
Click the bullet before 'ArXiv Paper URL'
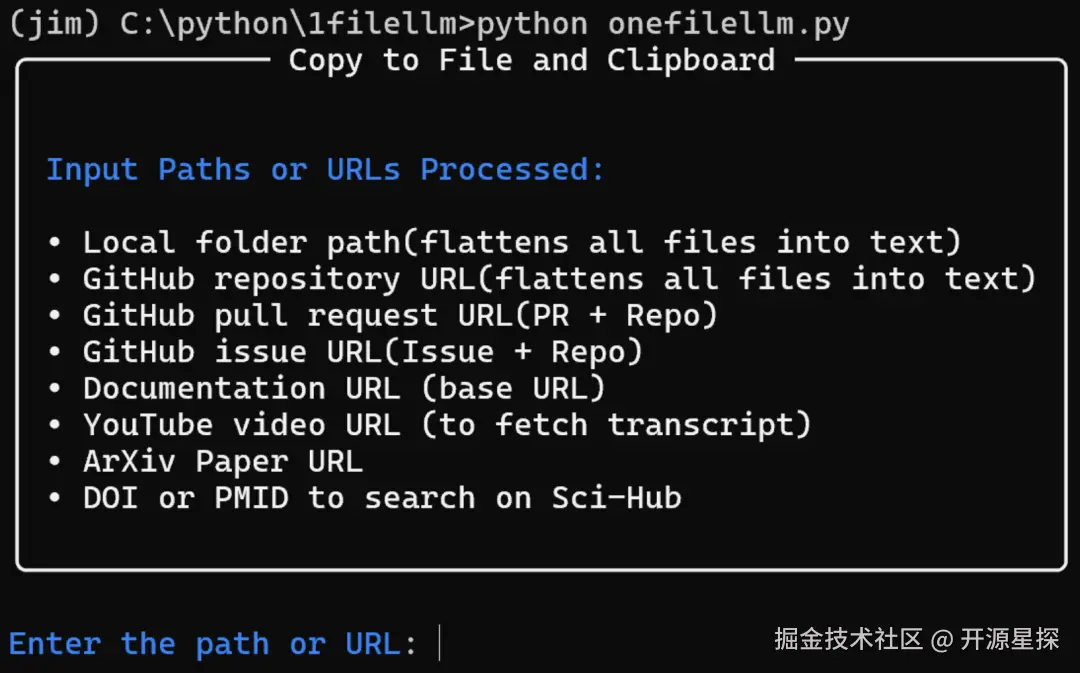[54, 462]
